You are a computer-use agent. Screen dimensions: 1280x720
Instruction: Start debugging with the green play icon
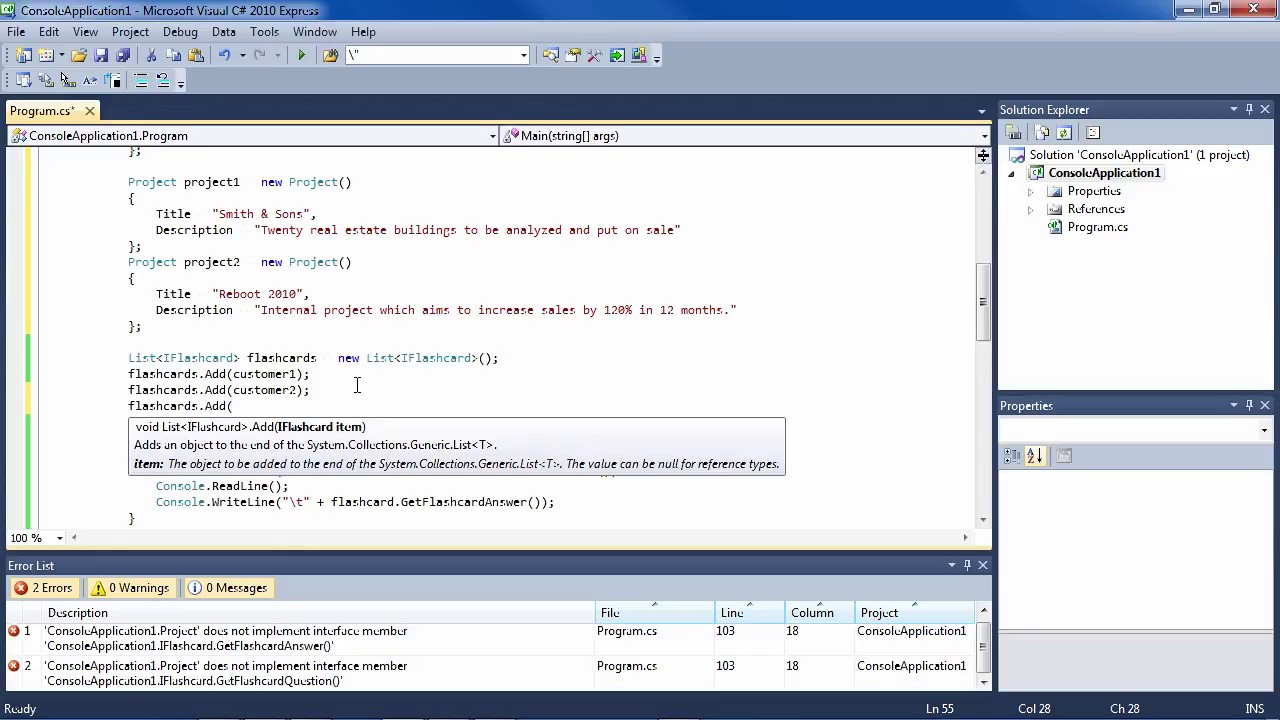301,56
